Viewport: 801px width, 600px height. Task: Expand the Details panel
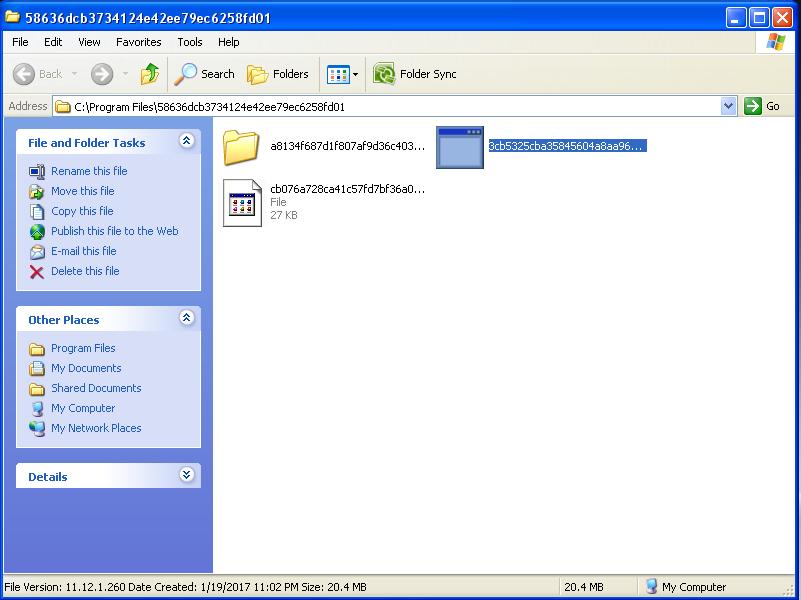186,474
